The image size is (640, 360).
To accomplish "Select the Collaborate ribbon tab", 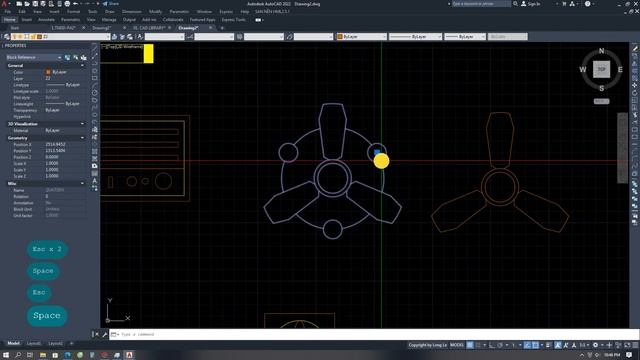I will 173,20.
